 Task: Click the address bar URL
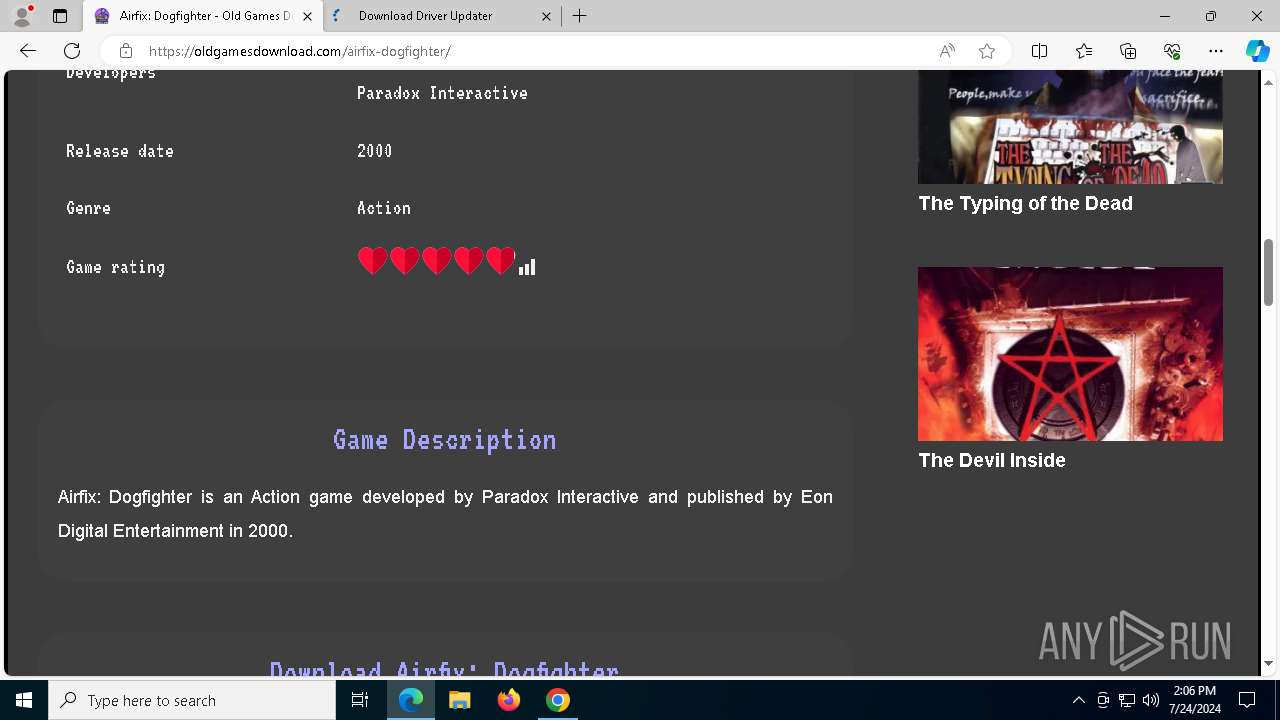pyautogui.click(x=299, y=51)
